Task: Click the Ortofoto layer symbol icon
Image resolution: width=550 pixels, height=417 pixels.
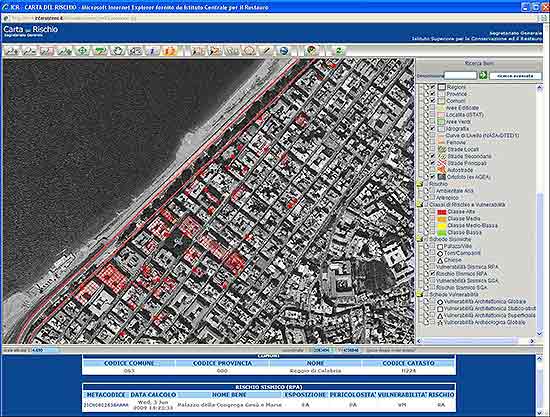Action: pos(442,177)
